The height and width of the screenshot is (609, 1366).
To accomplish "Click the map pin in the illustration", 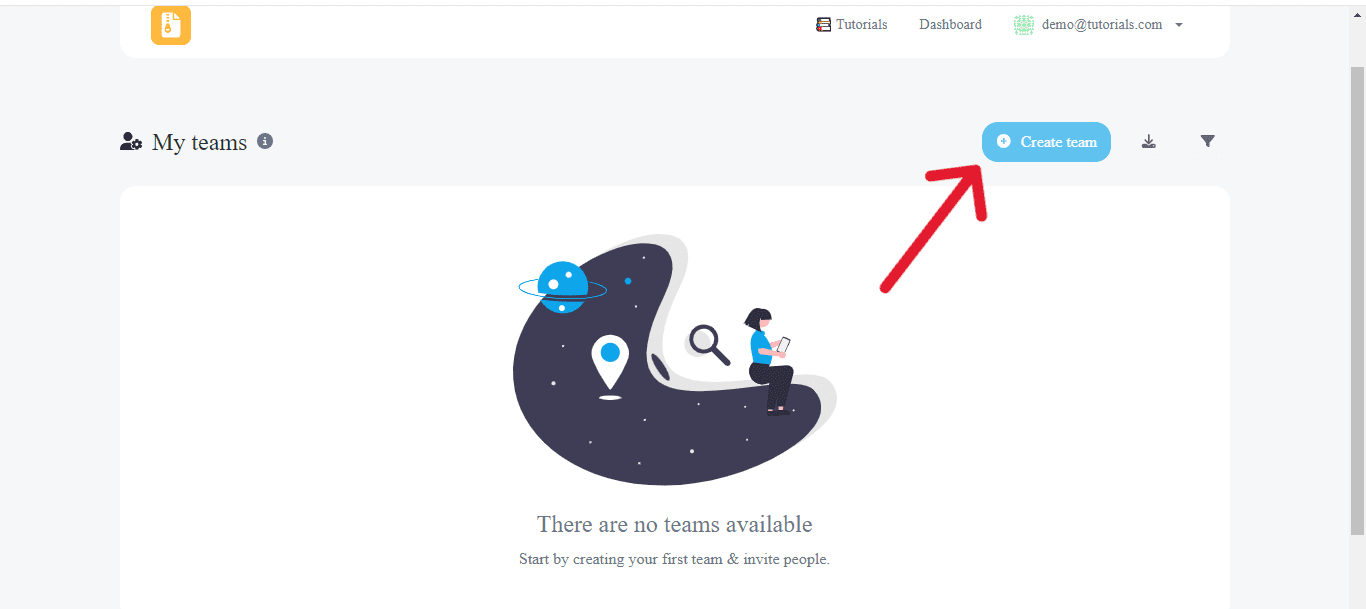I will point(610,363).
